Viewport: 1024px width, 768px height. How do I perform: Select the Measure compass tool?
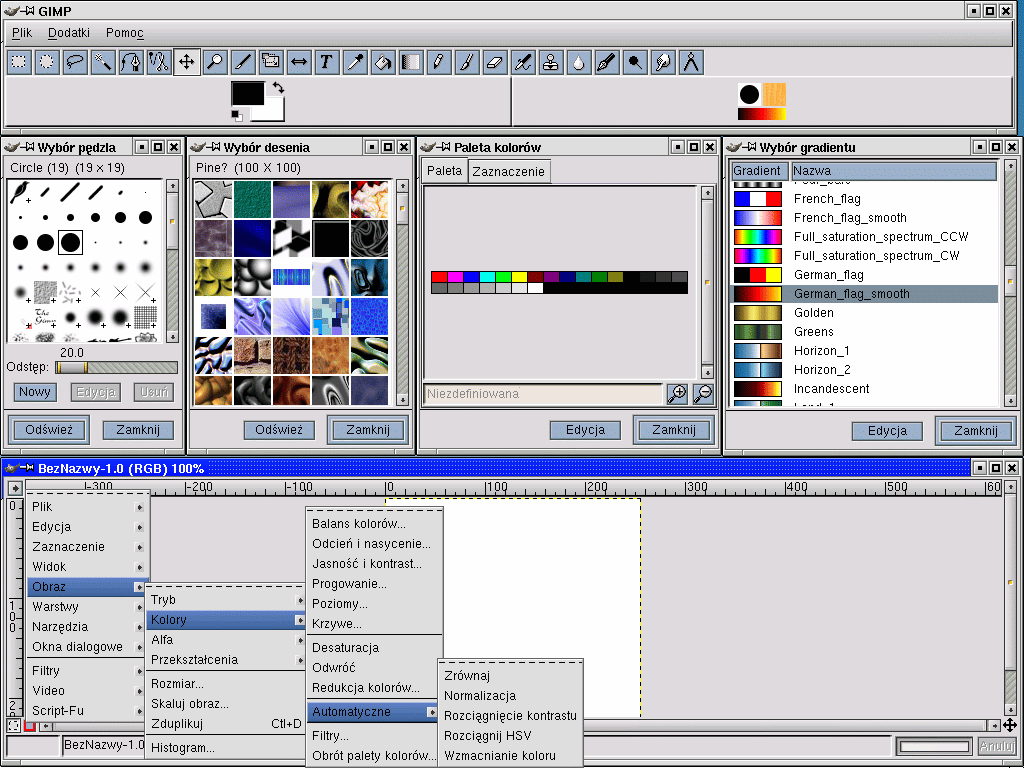point(690,63)
